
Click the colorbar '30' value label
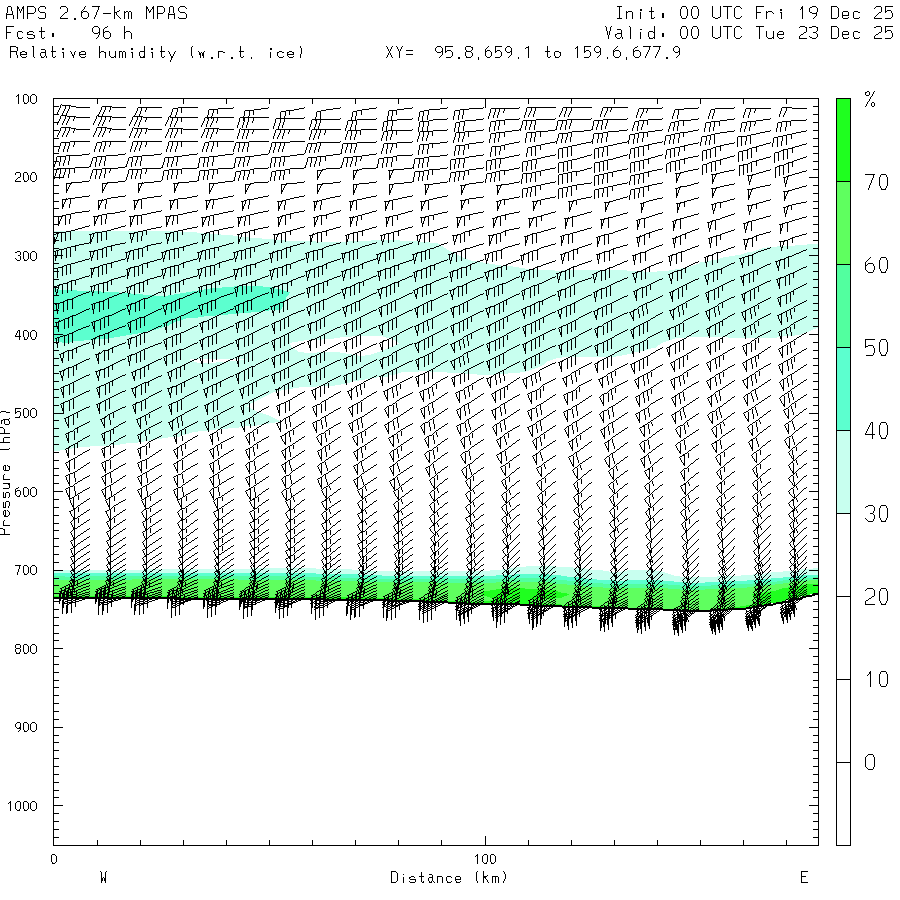(x=876, y=514)
